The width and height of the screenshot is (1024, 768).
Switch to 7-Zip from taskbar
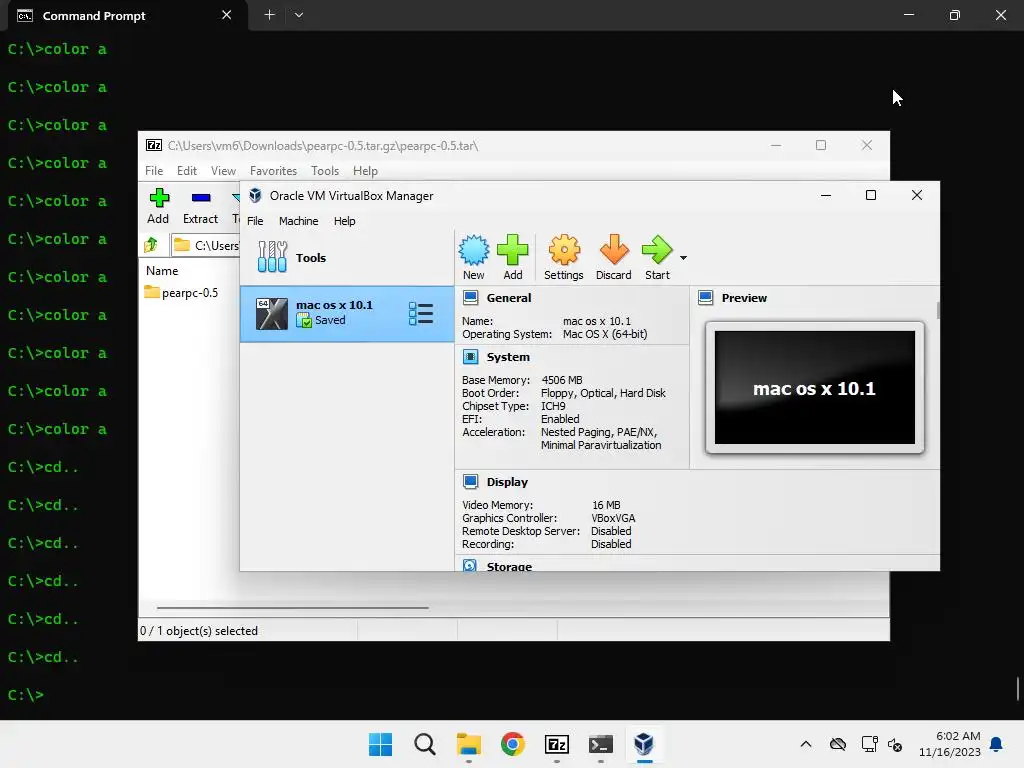[556, 744]
